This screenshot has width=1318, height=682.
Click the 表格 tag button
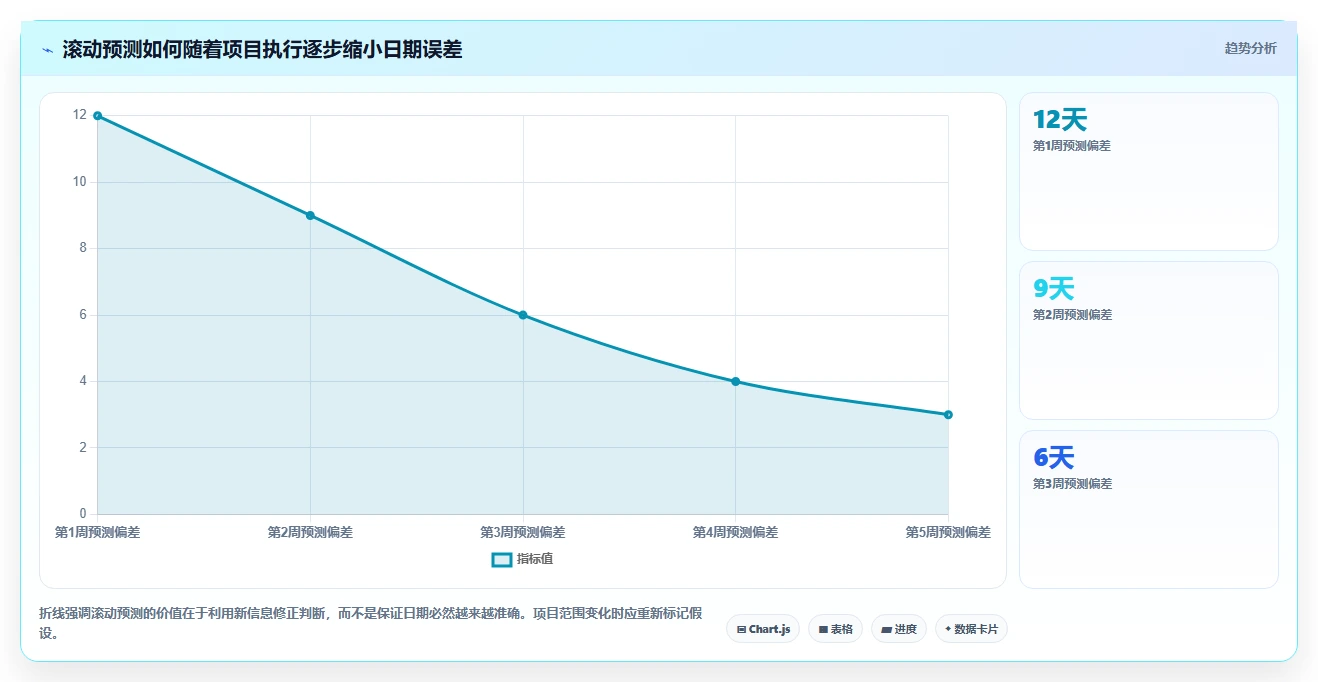835,629
